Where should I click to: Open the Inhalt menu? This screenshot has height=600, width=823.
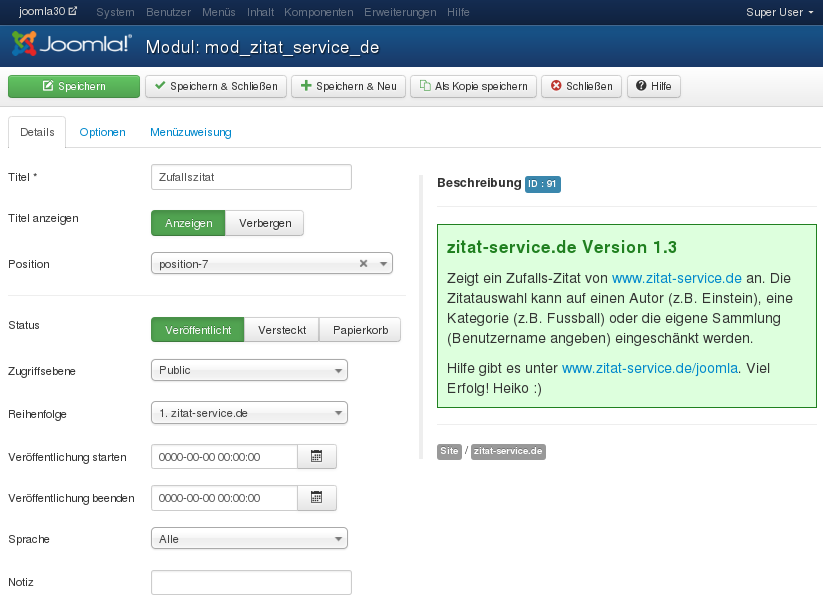260,12
